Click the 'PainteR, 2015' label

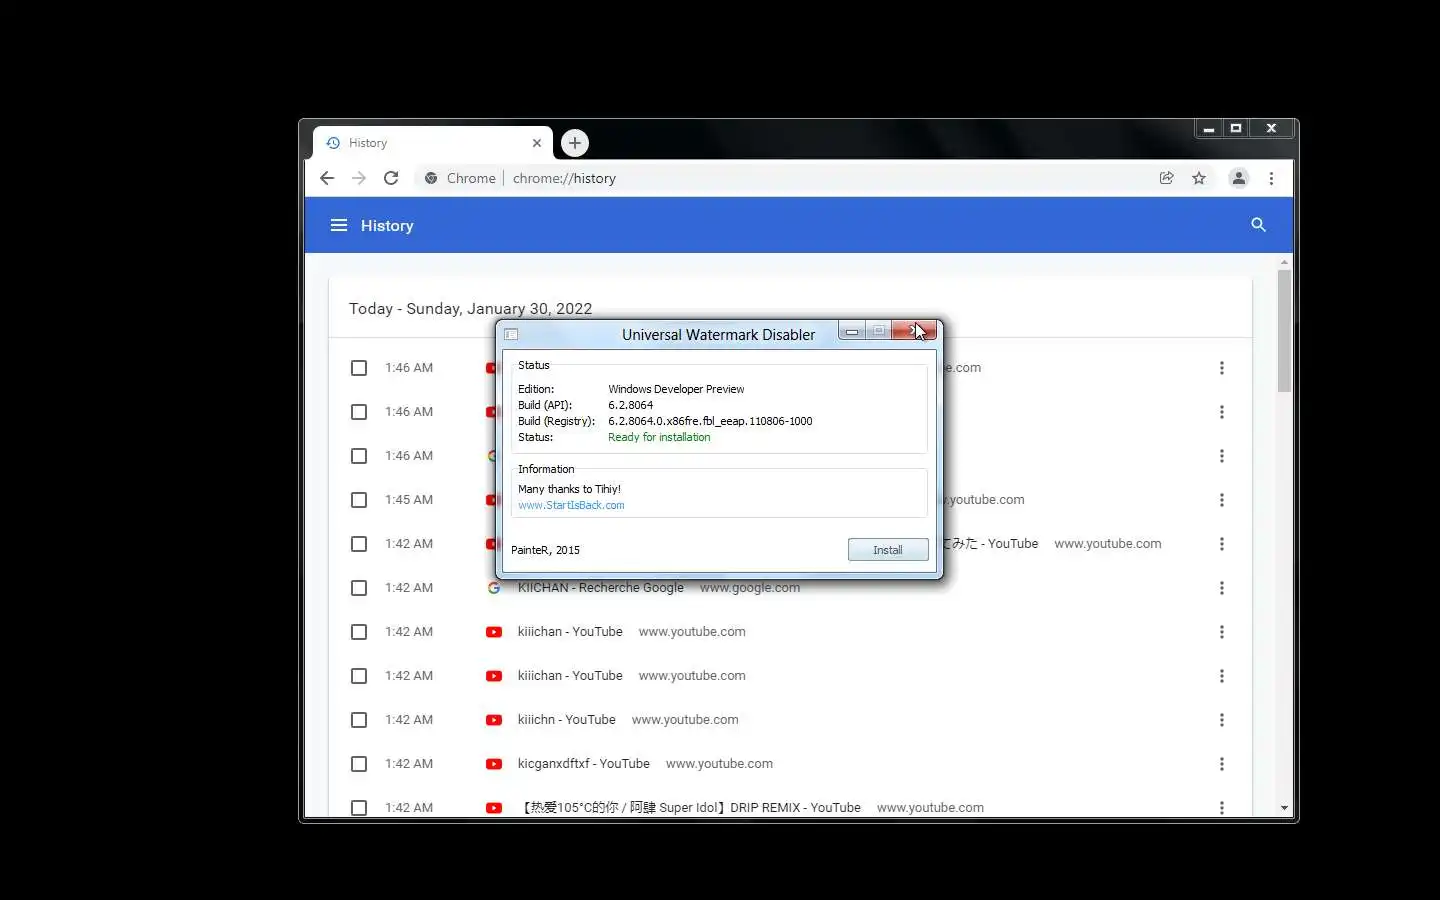tap(545, 550)
